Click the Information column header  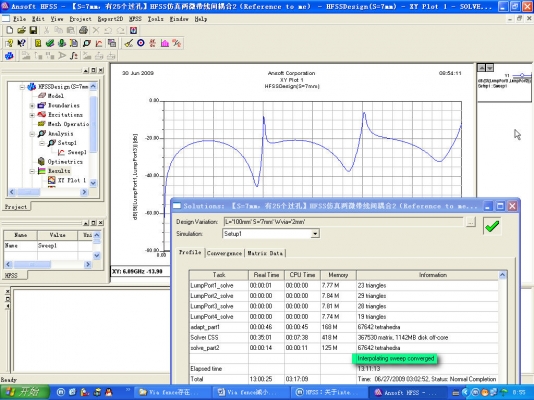433,275
